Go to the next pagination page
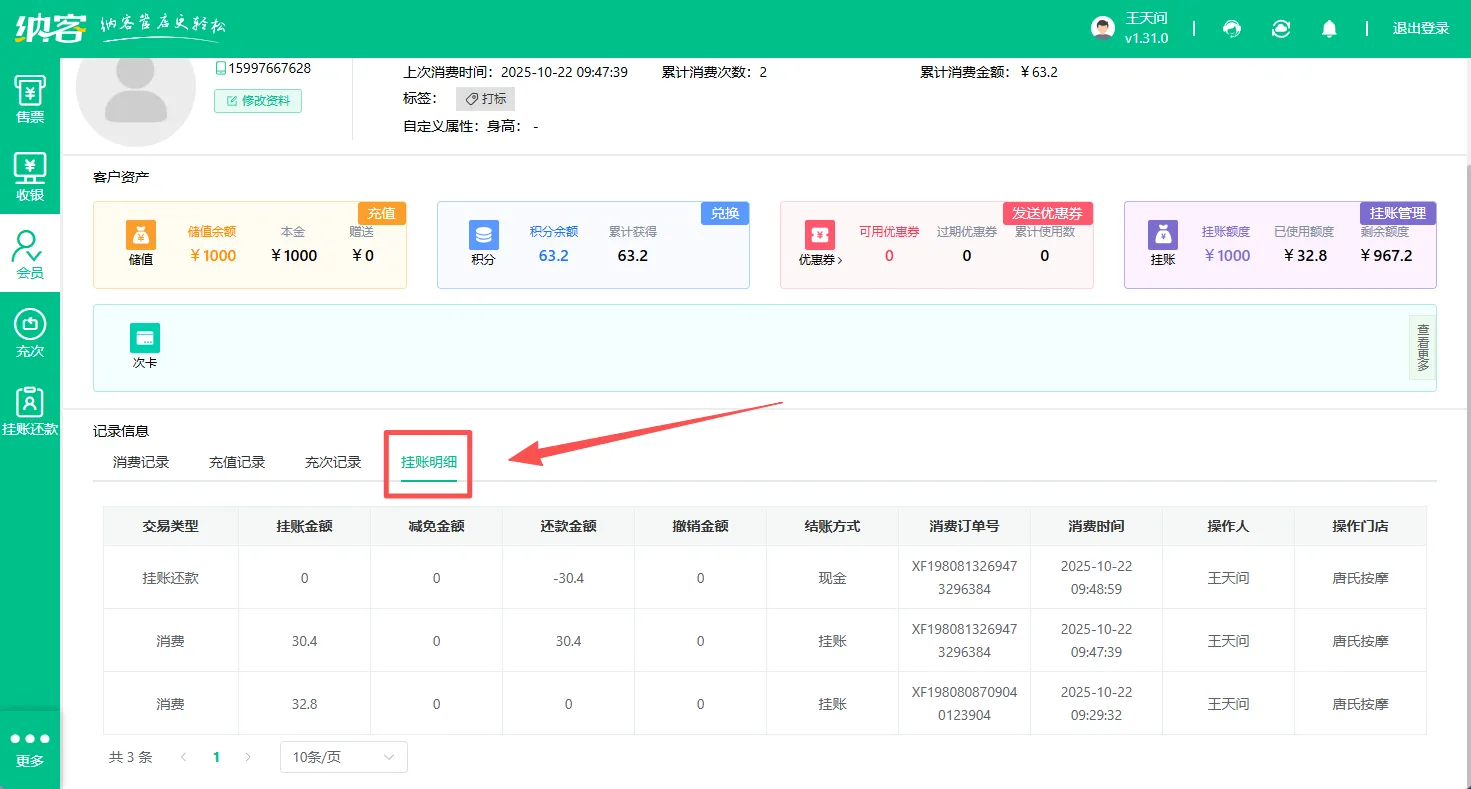This screenshot has height=789, width=1471. click(248, 757)
